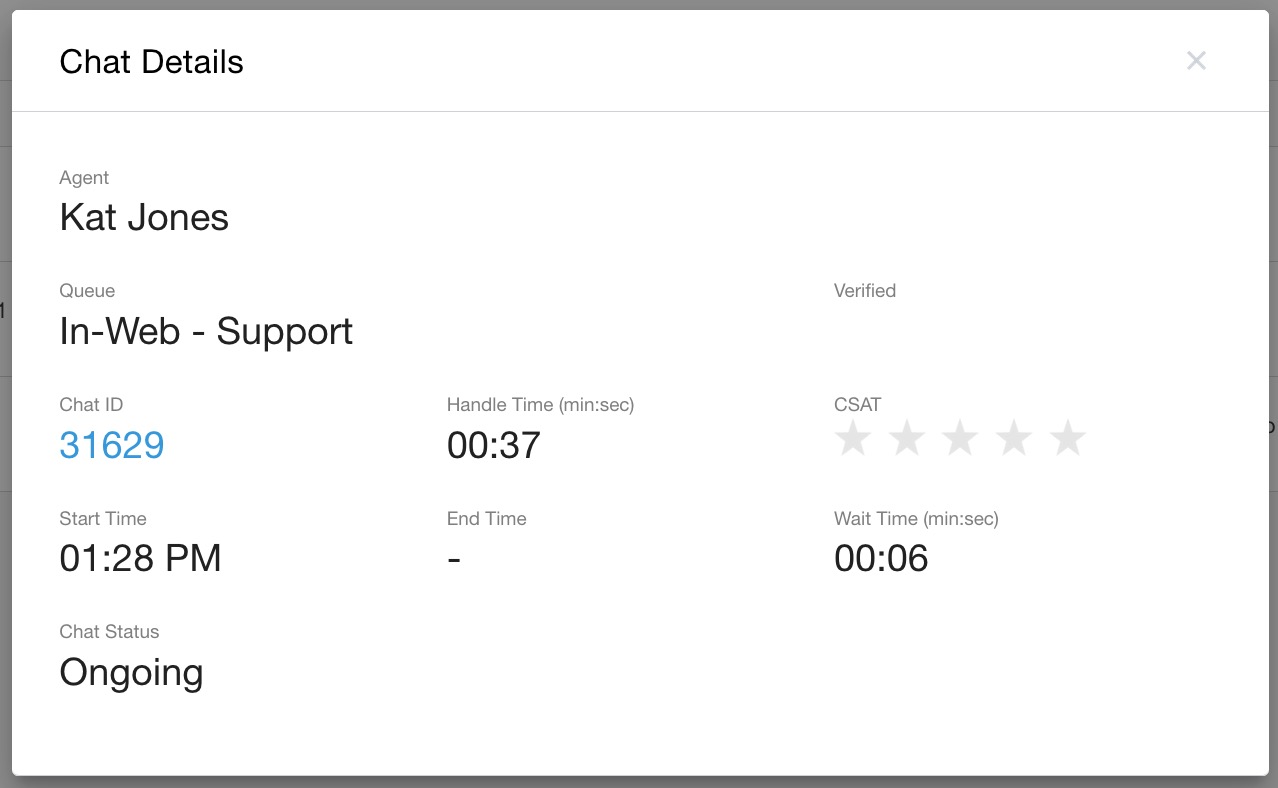Click the End Time dash value
The height and width of the screenshot is (788, 1278).
(454, 558)
